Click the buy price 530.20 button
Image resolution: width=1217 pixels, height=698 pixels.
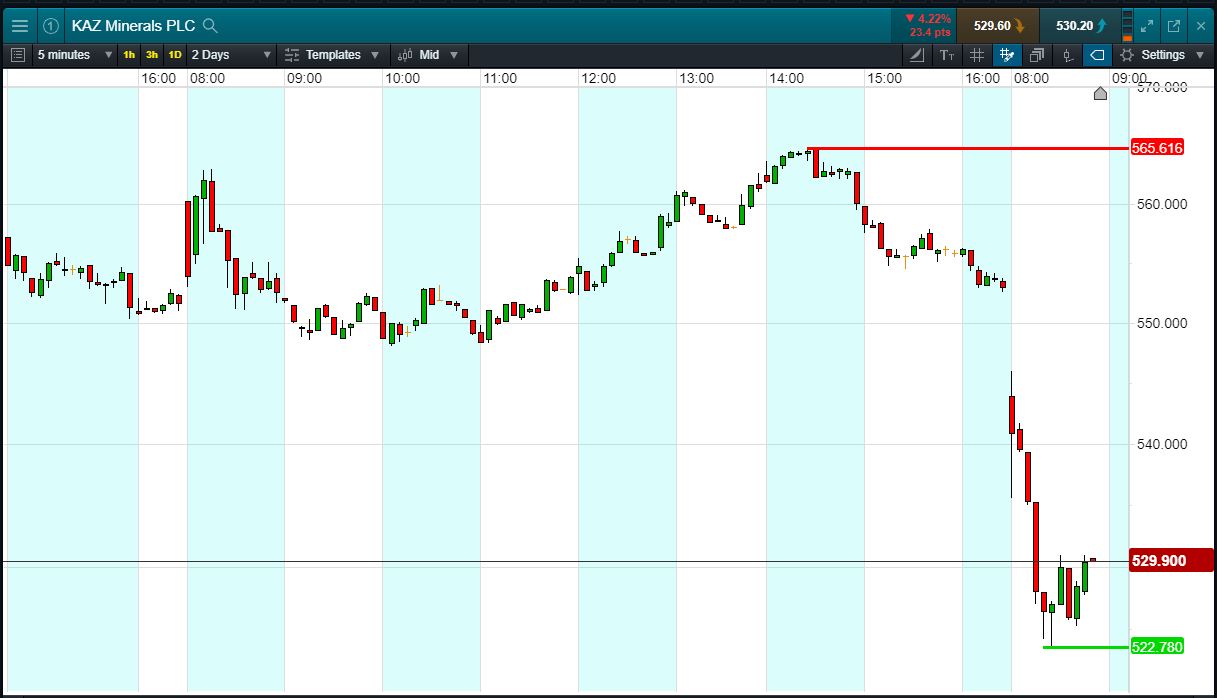pos(1079,26)
